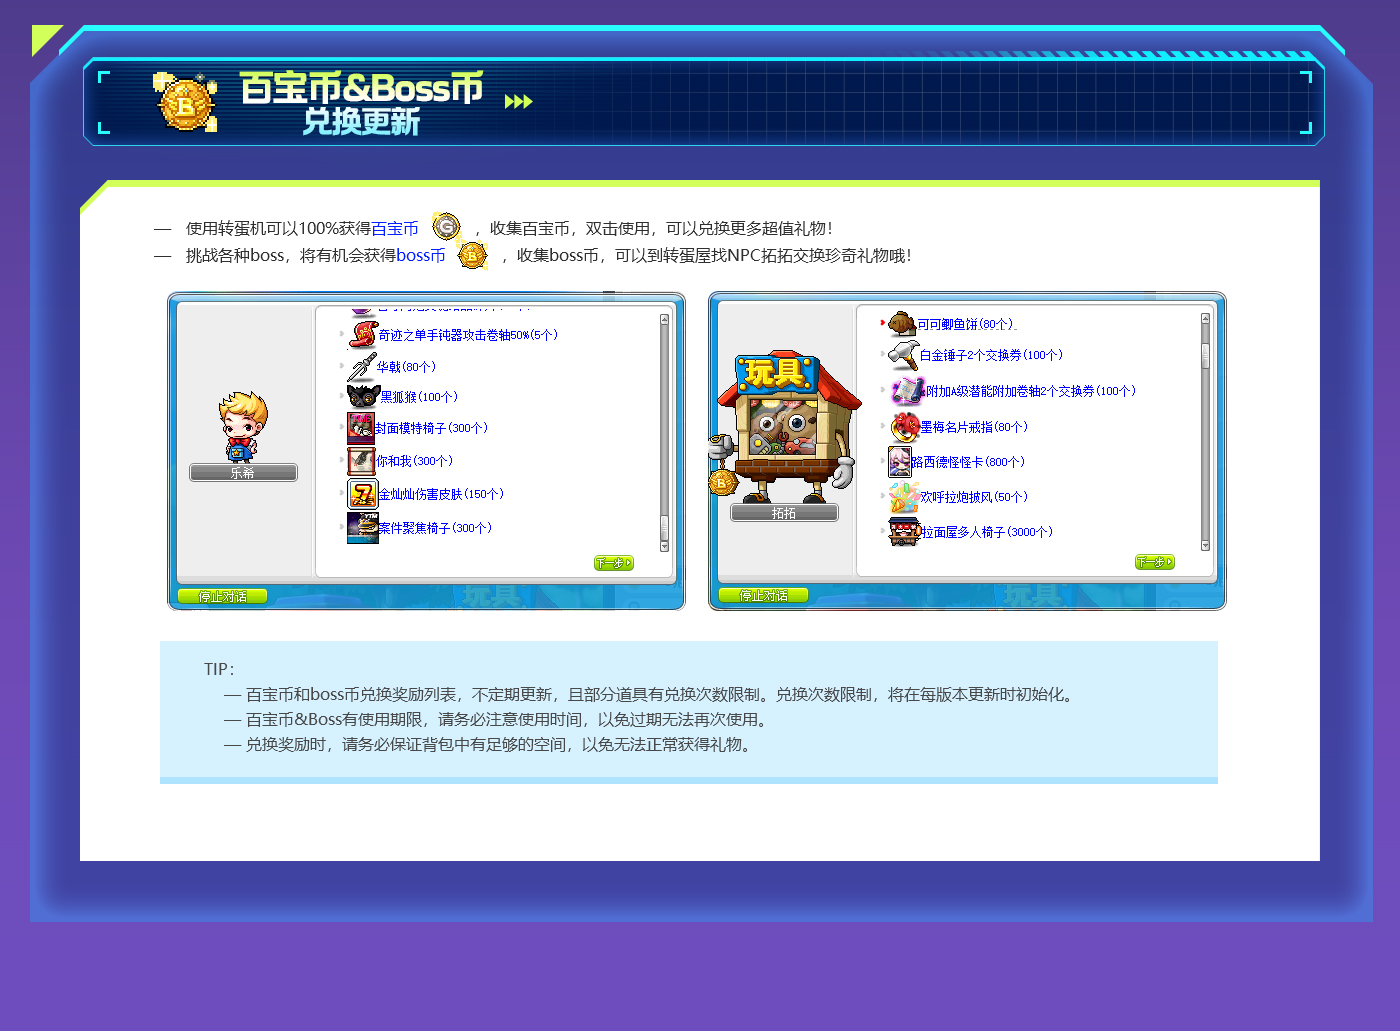
Task: Select the 你和我(300个) list entry
Action: (414, 461)
